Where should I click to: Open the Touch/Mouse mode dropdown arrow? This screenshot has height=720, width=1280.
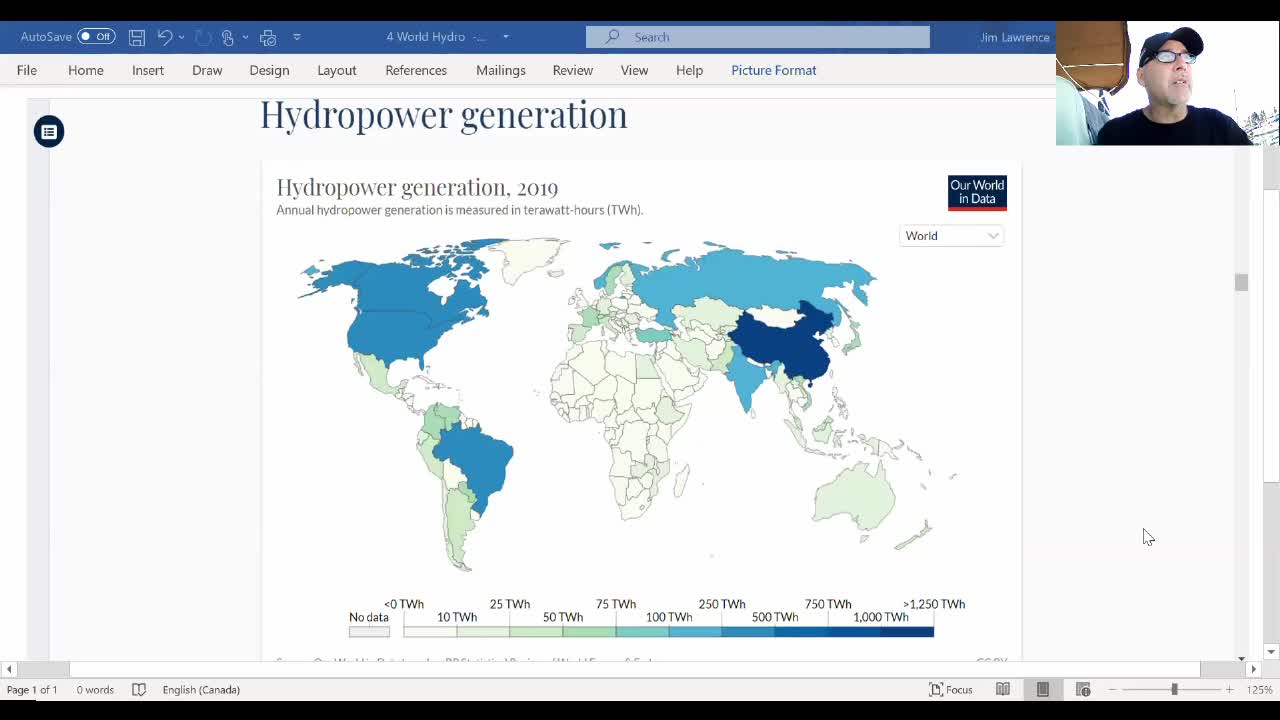pos(245,37)
